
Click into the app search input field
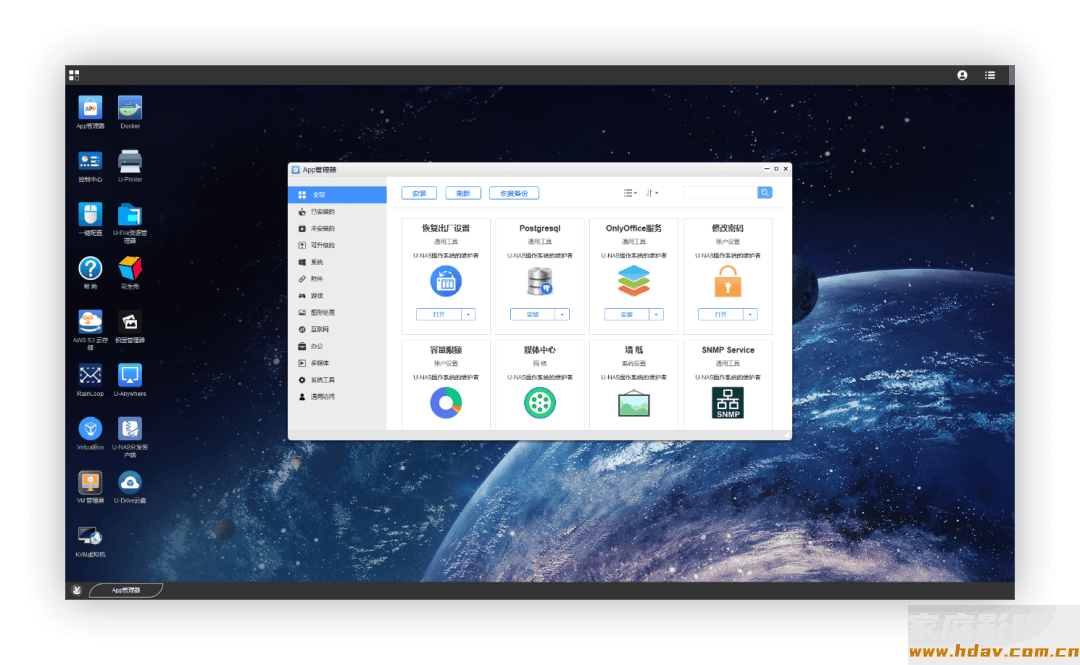coord(720,193)
